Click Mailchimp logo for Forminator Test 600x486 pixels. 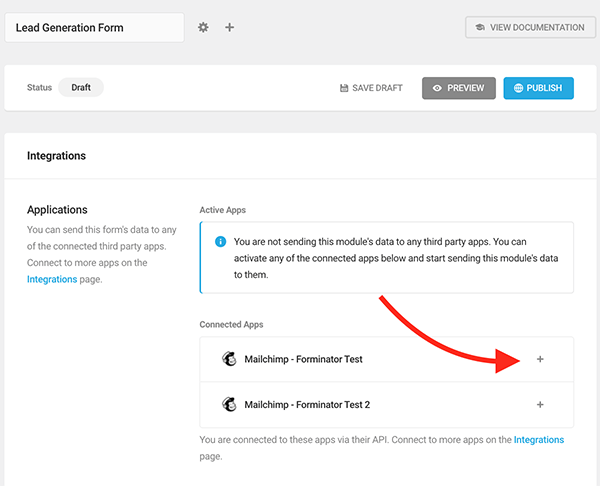click(x=228, y=359)
